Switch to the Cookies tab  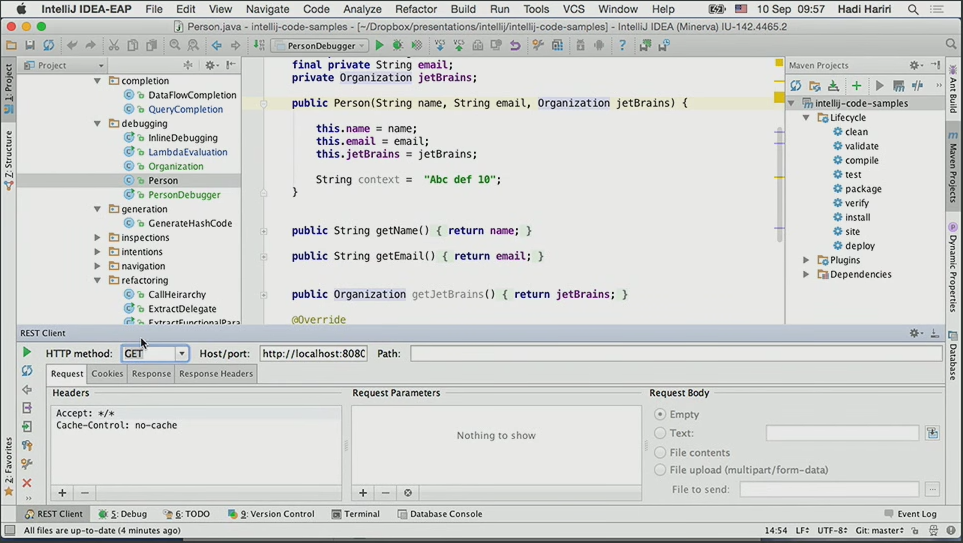[107, 373]
